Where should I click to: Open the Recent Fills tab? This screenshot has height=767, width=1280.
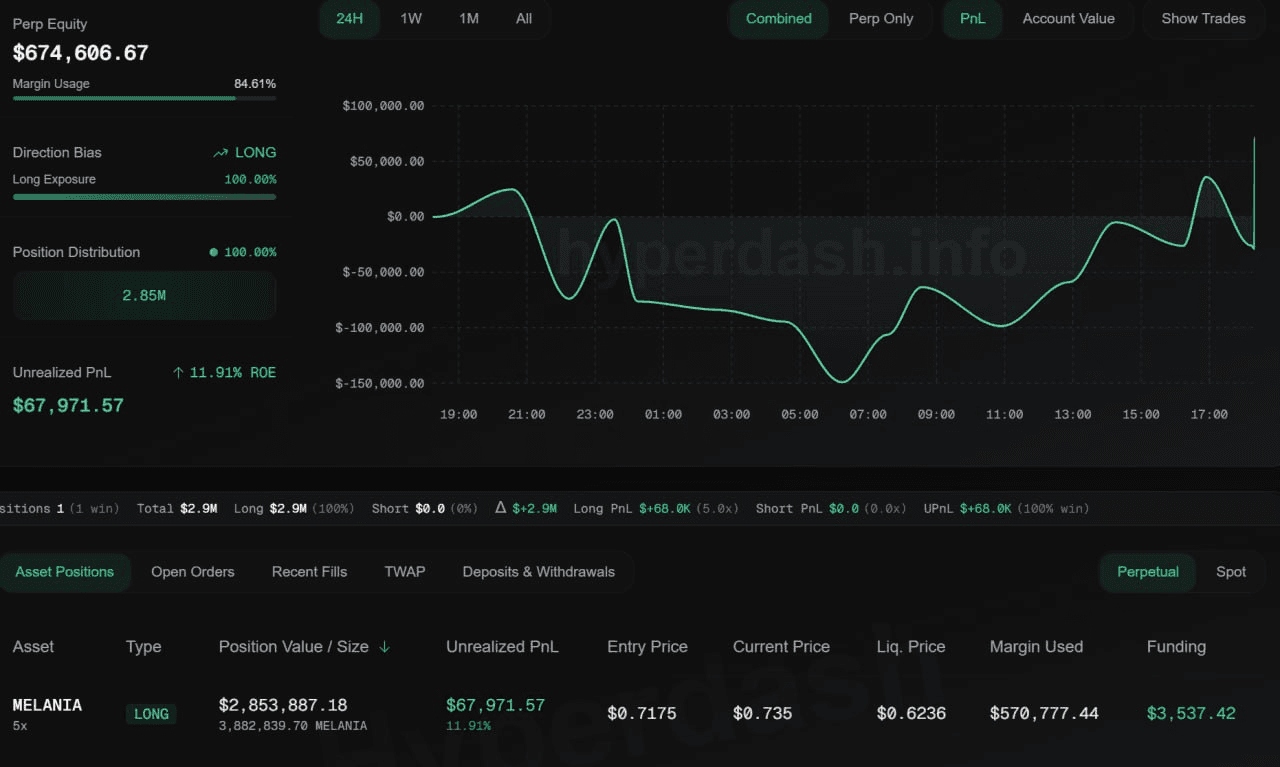[309, 572]
